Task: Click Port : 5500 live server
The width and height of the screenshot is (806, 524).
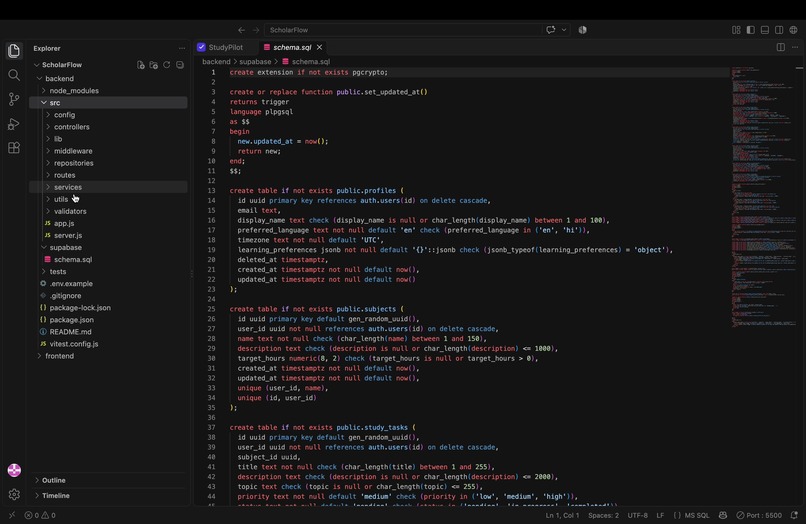Action: 759,515
